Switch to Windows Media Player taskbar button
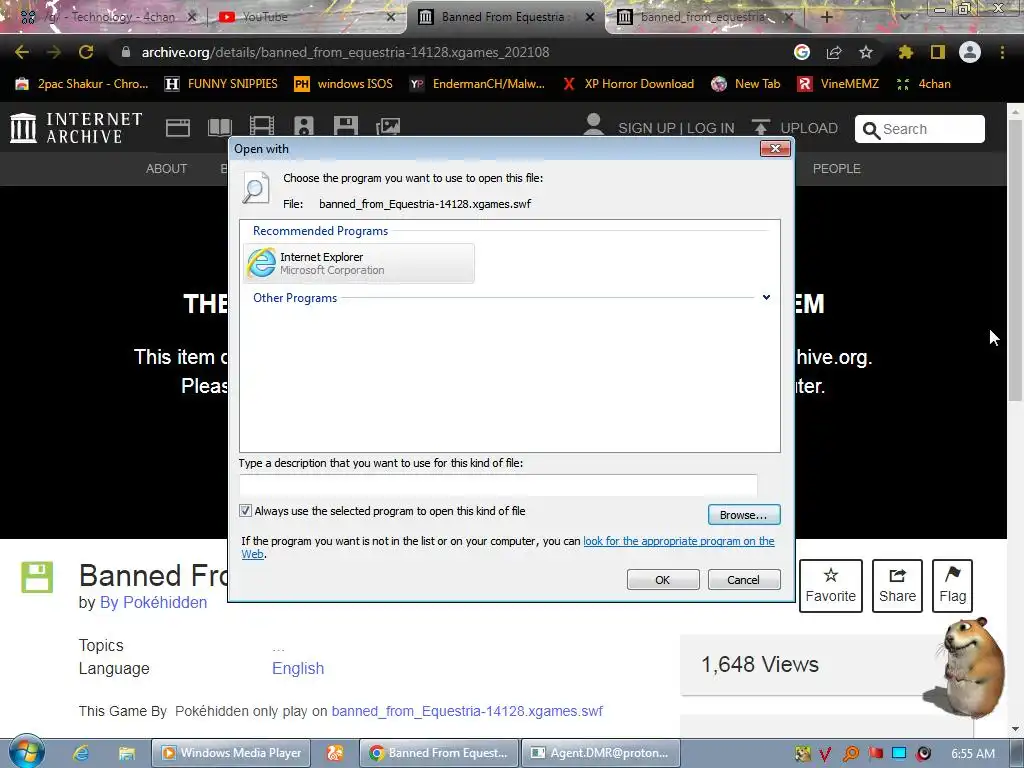This screenshot has height=768, width=1024. pos(231,753)
